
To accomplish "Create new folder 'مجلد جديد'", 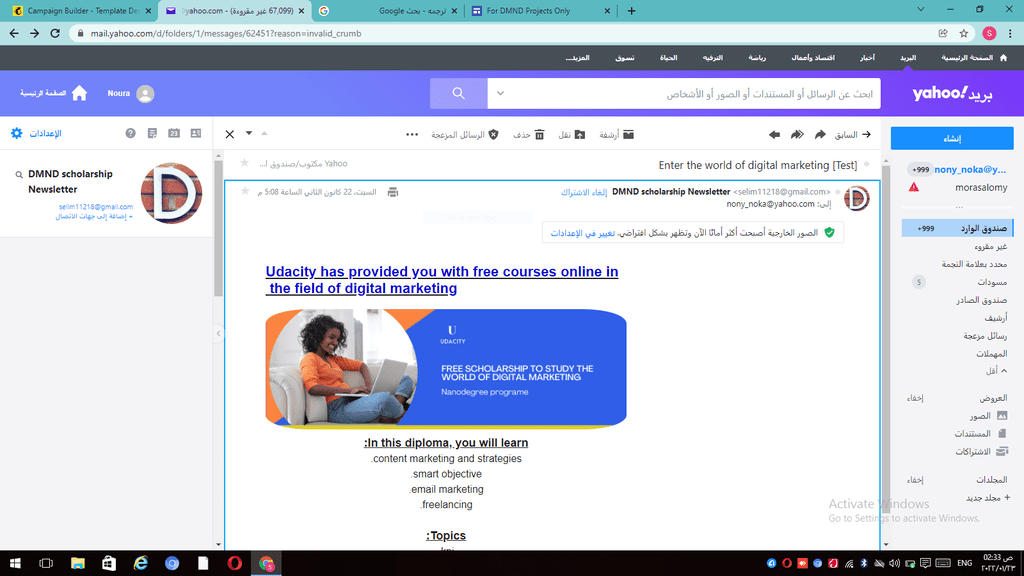I will (x=988, y=498).
